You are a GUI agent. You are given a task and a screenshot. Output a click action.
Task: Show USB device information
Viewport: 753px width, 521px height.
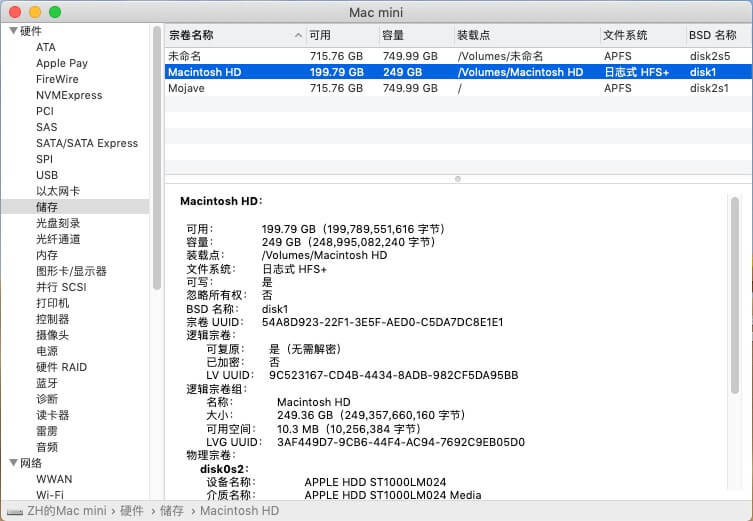pyautogui.click(x=47, y=175)
